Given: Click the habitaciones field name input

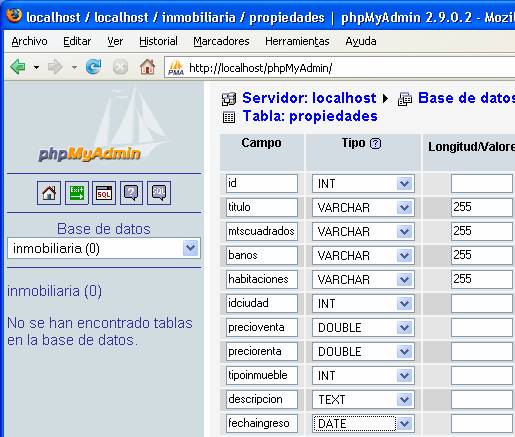Looking at the screenshot, I should tap(262, 279).
